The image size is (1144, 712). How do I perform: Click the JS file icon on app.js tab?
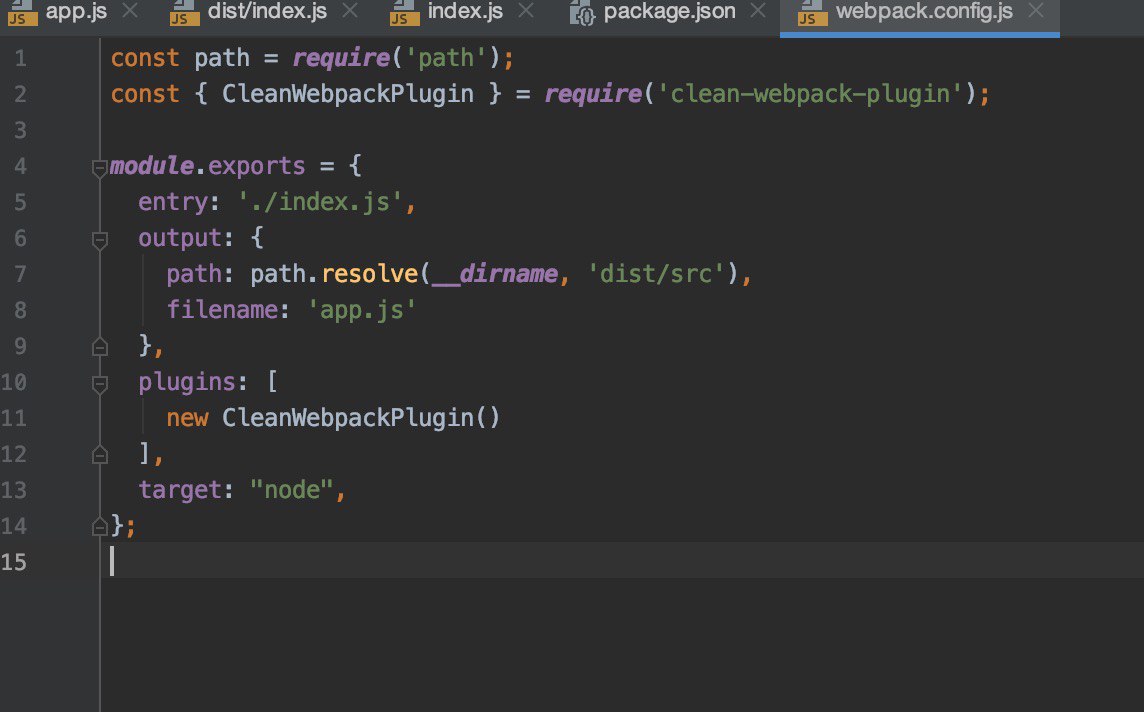pyautogui.click(x=22, y=13)
